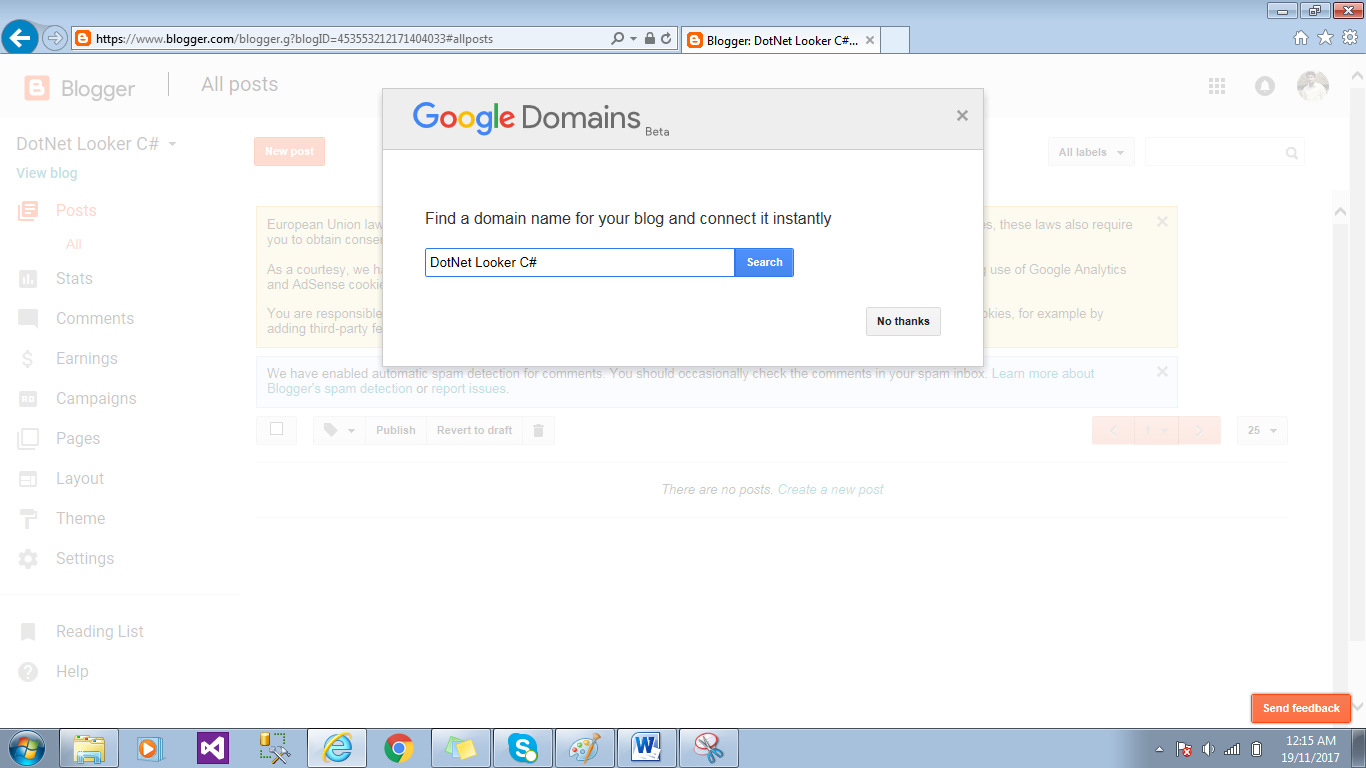Open Posts in the sidebar
This screenshot has width=1366, height=768.
coord(76,210)
